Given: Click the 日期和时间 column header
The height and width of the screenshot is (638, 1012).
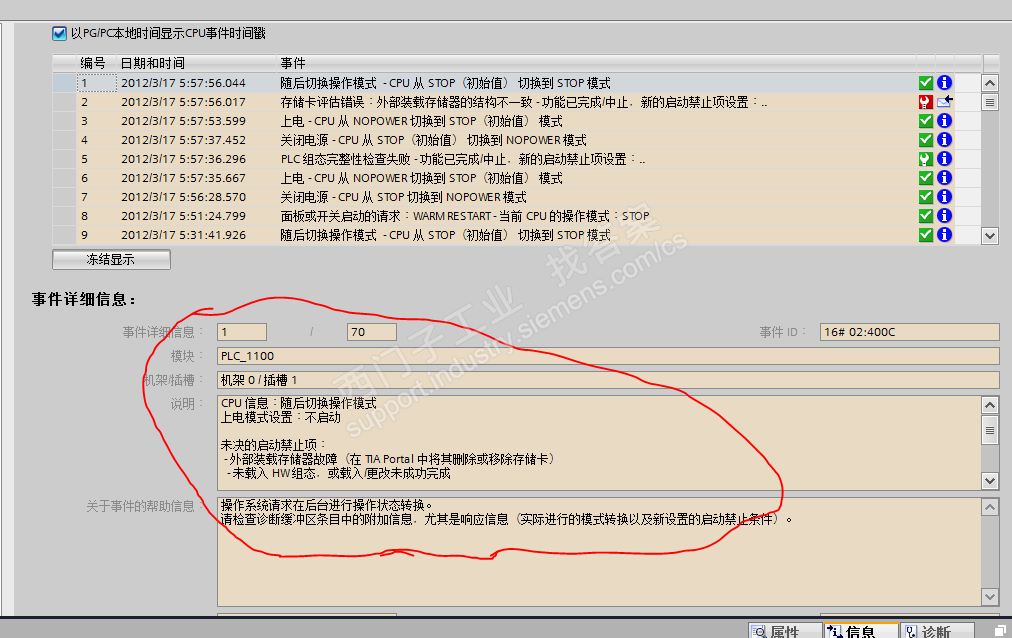Looking at the screenshot, I should pyautogui.click(x=152, y=63).
